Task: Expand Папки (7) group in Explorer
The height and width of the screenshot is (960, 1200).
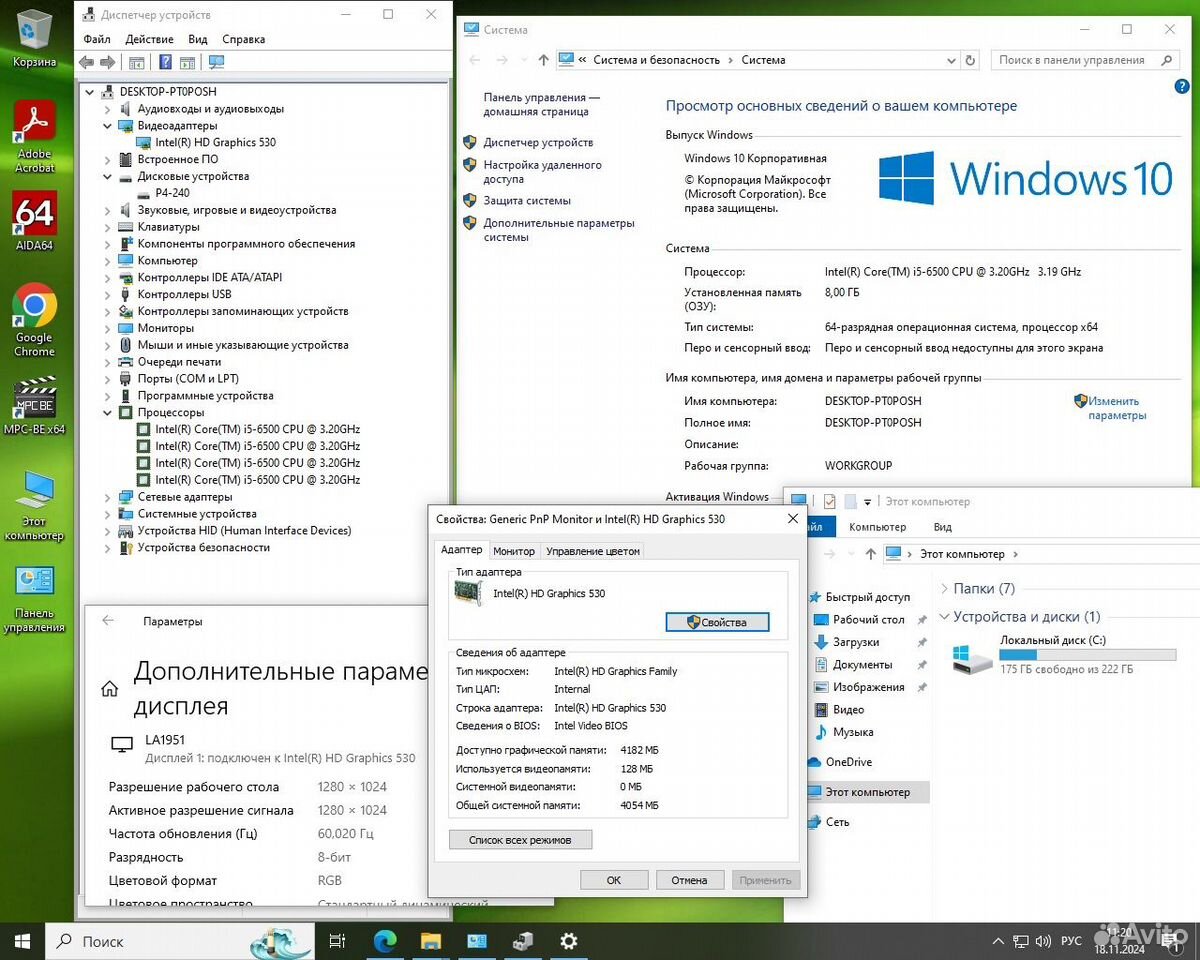Action: [x=945, y=589]
